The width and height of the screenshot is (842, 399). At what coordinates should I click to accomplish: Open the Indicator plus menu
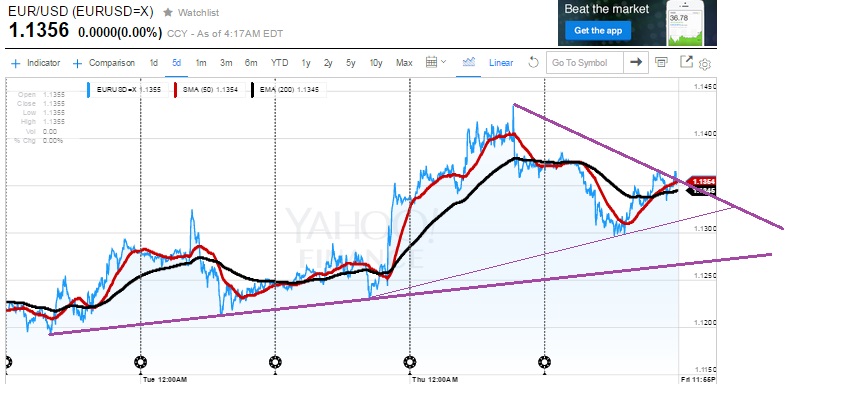click(x=35, y=63)
